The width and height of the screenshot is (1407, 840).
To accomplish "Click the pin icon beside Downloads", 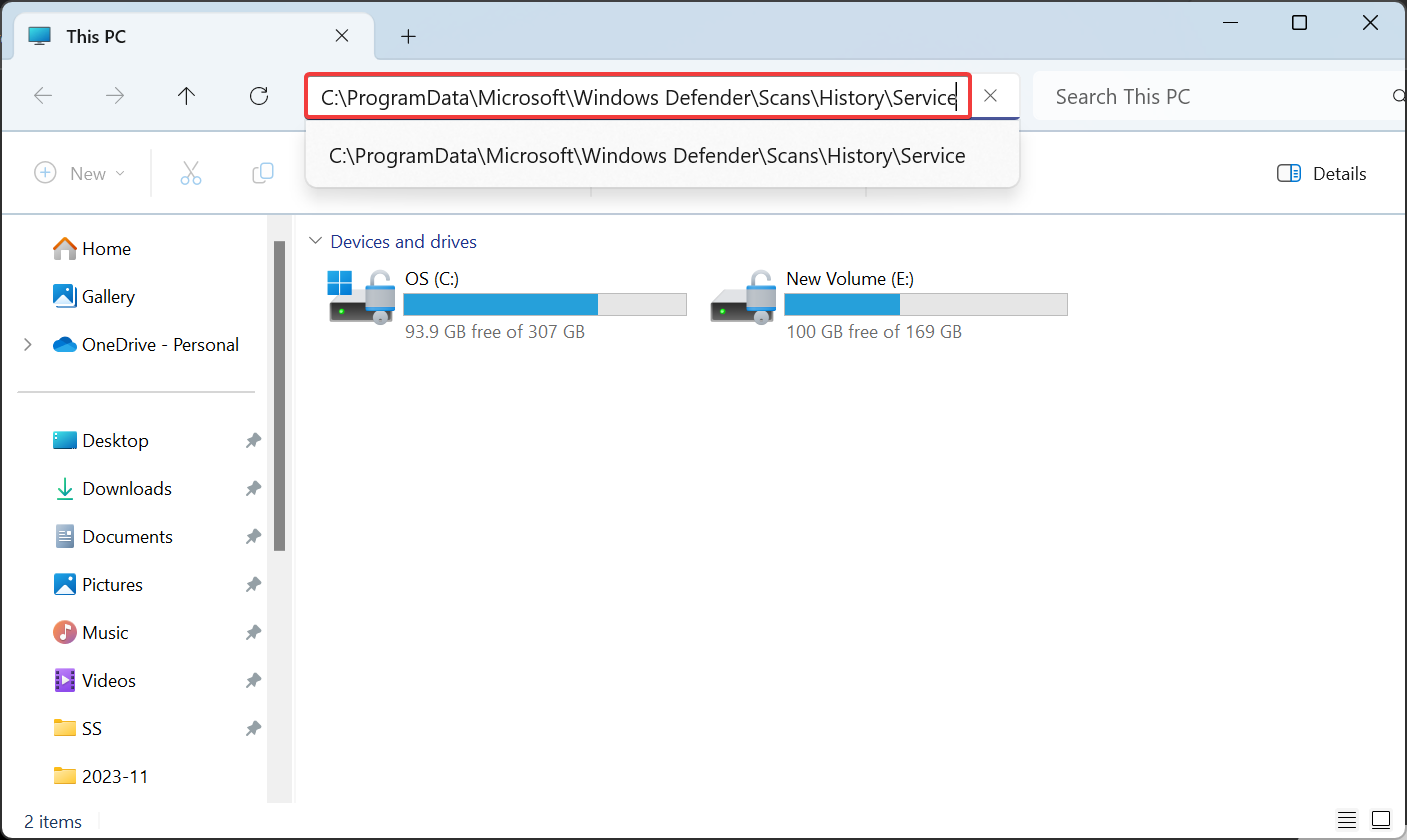I will [254, 488].
